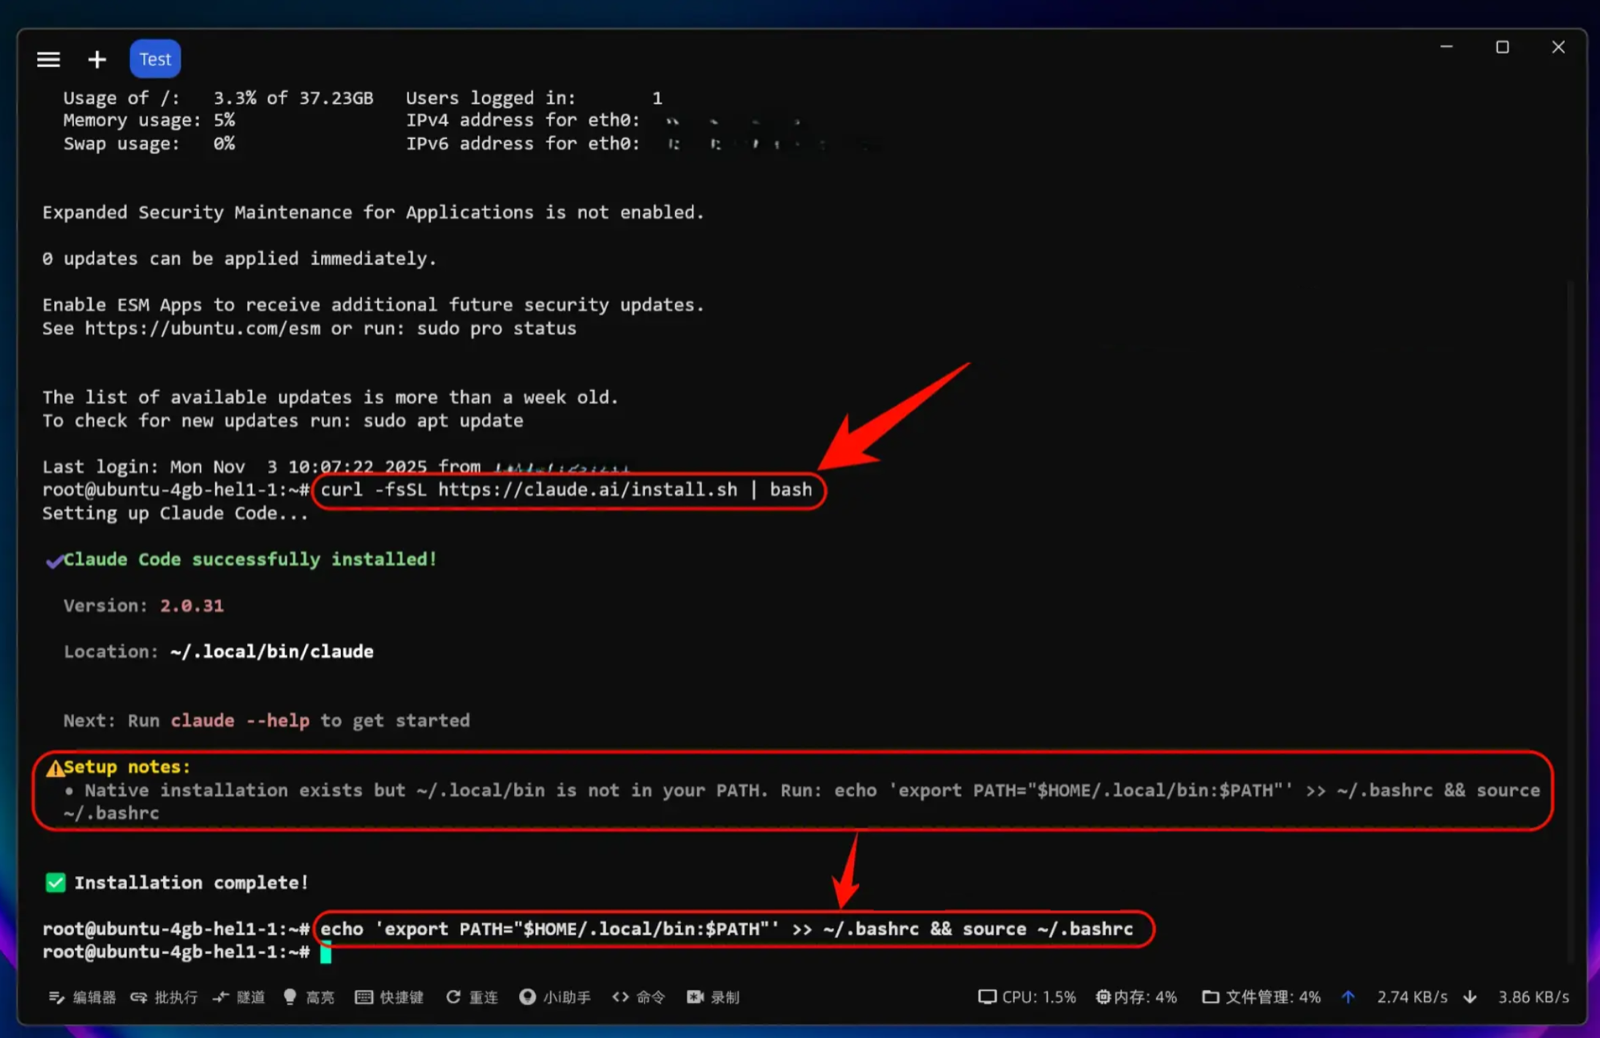Switch to the Test tab
1600x1038 pixels.
[155, 59]
